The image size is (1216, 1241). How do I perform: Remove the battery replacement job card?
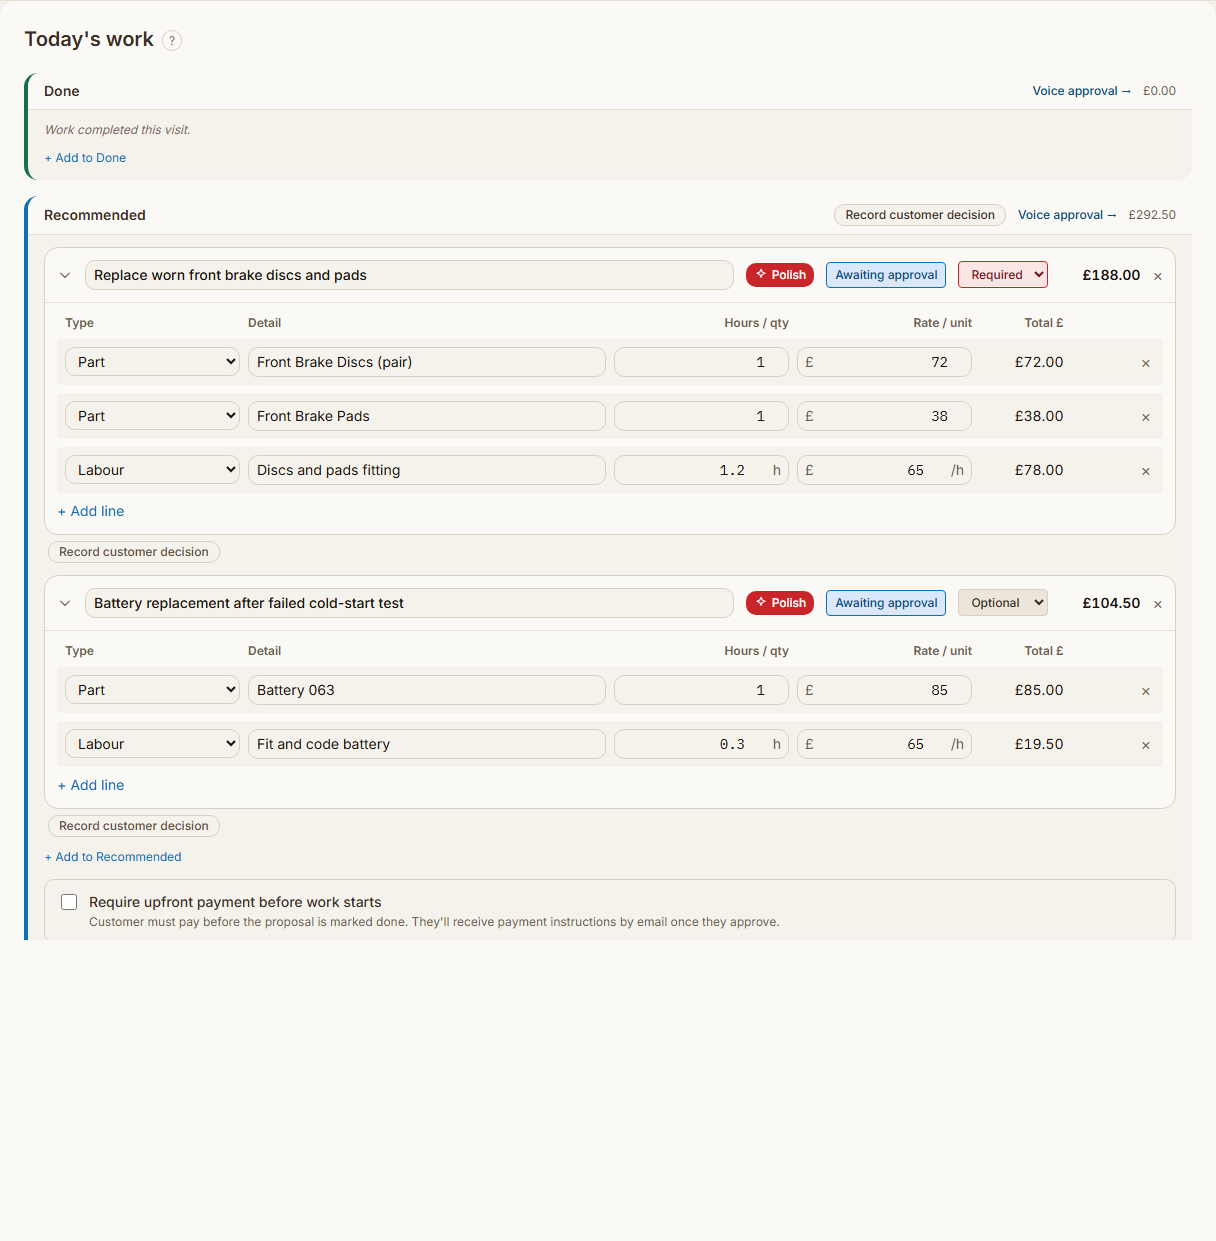(1158, 604)
